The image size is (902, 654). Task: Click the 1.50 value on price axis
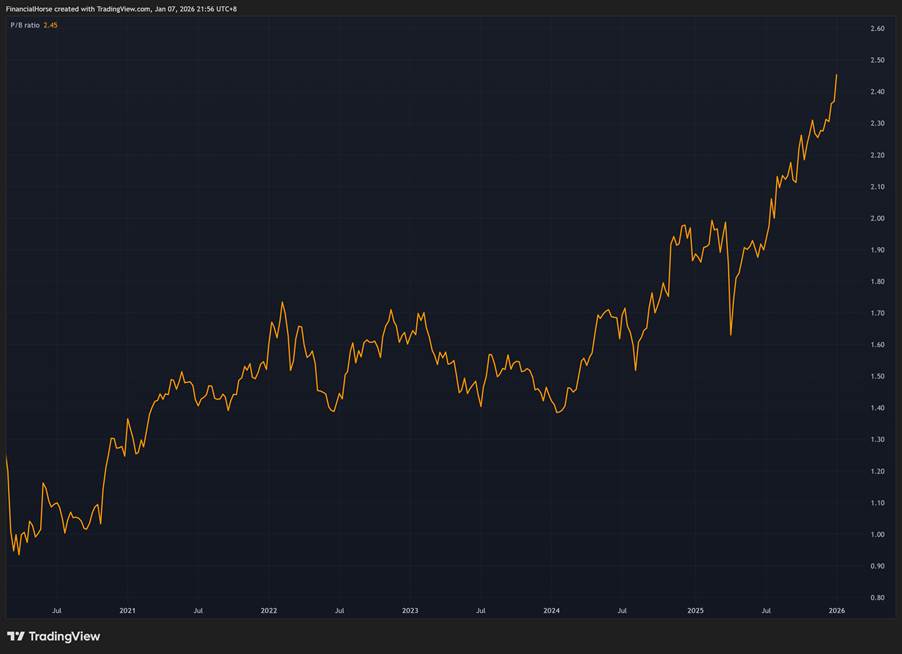pos(877,376)
